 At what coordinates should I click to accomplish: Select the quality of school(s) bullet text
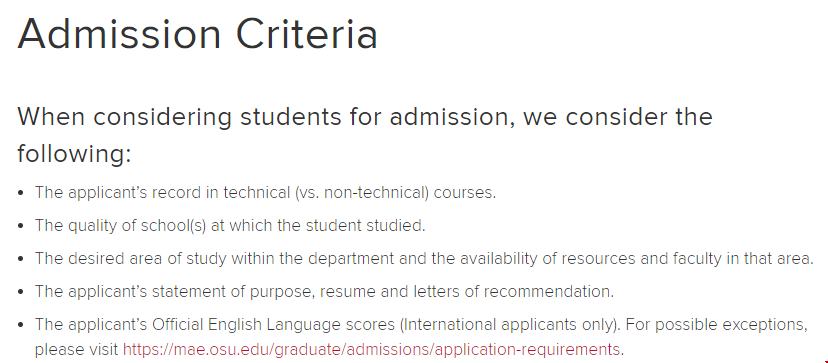pos(230,226)
